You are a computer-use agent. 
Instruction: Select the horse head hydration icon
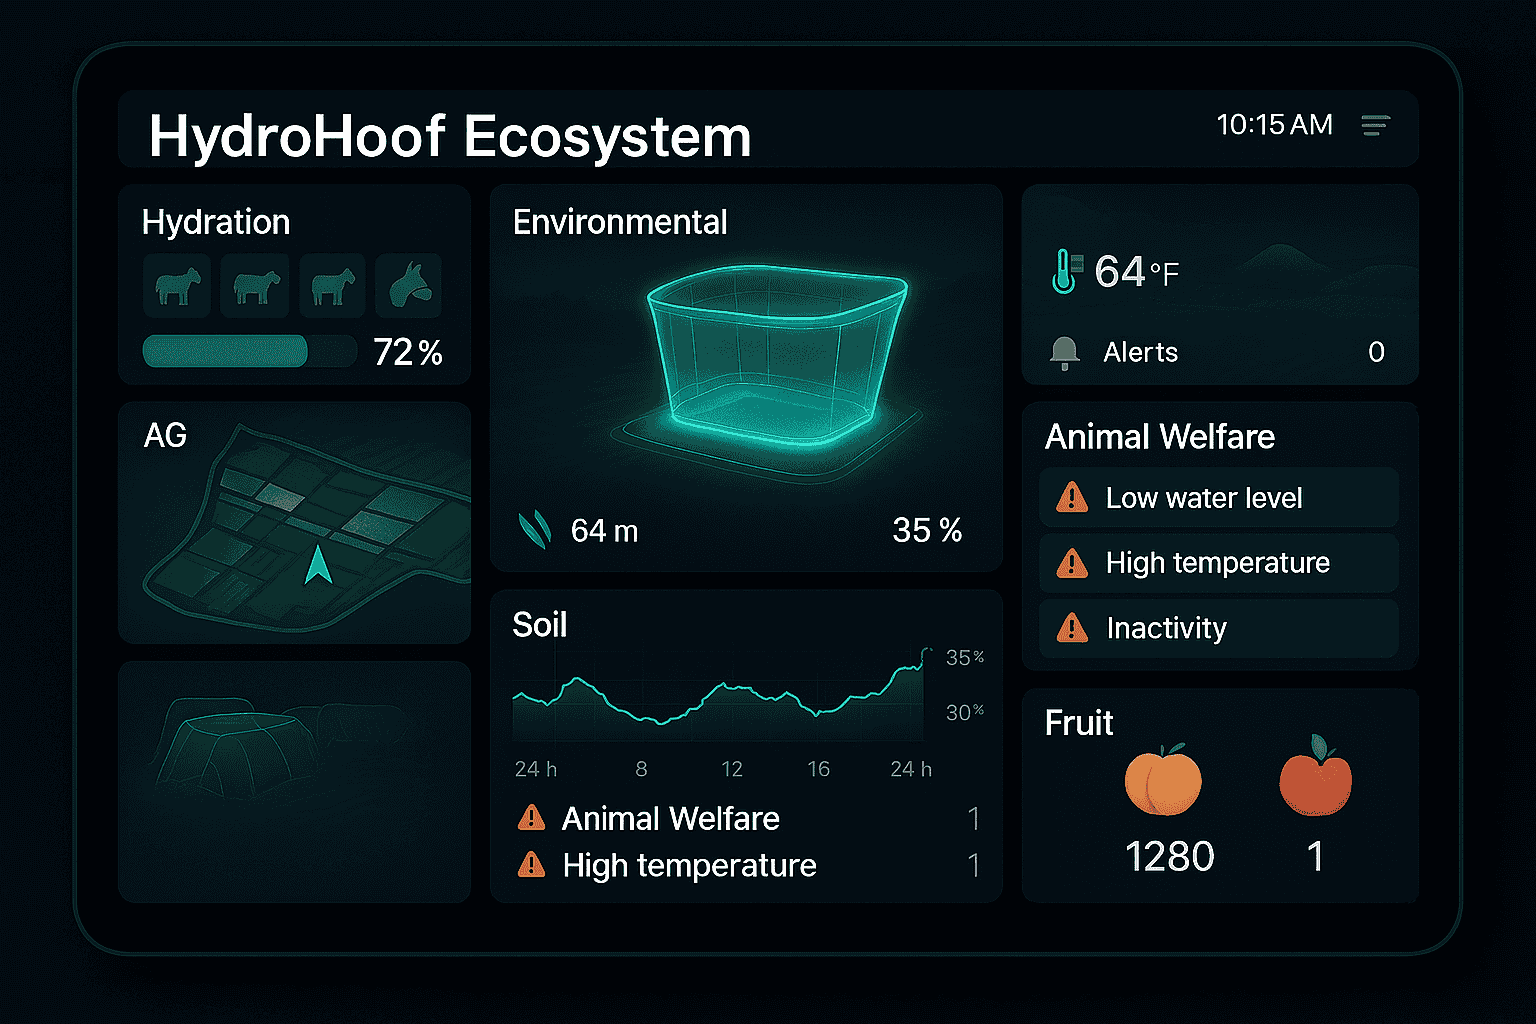point(409,286)
